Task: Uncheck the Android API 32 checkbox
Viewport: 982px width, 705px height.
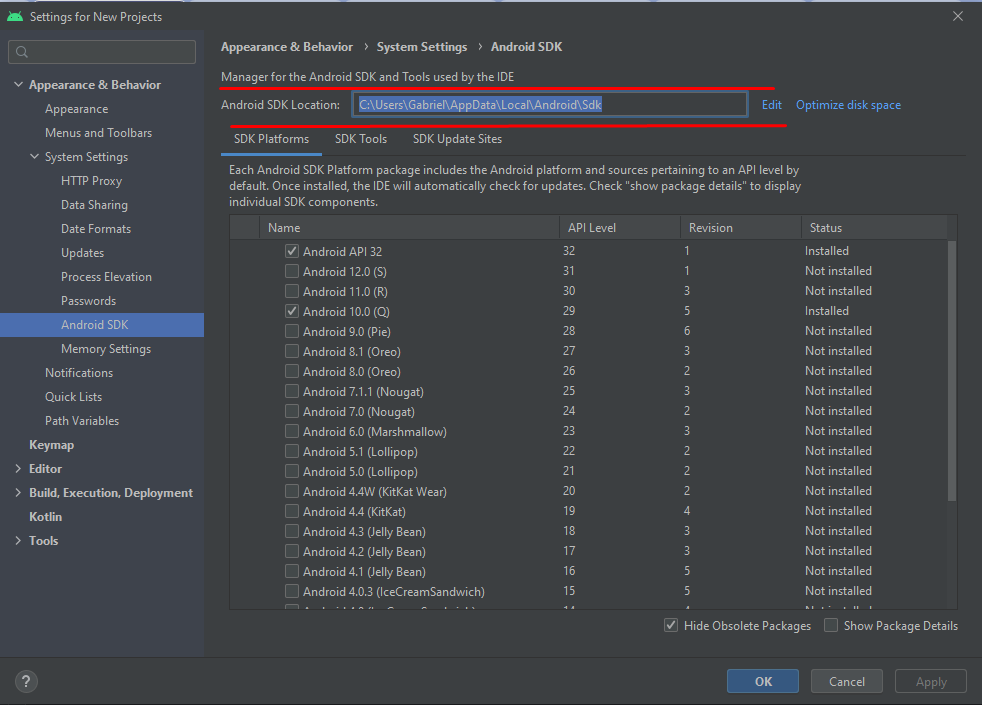Action: (x=292, y=251)
